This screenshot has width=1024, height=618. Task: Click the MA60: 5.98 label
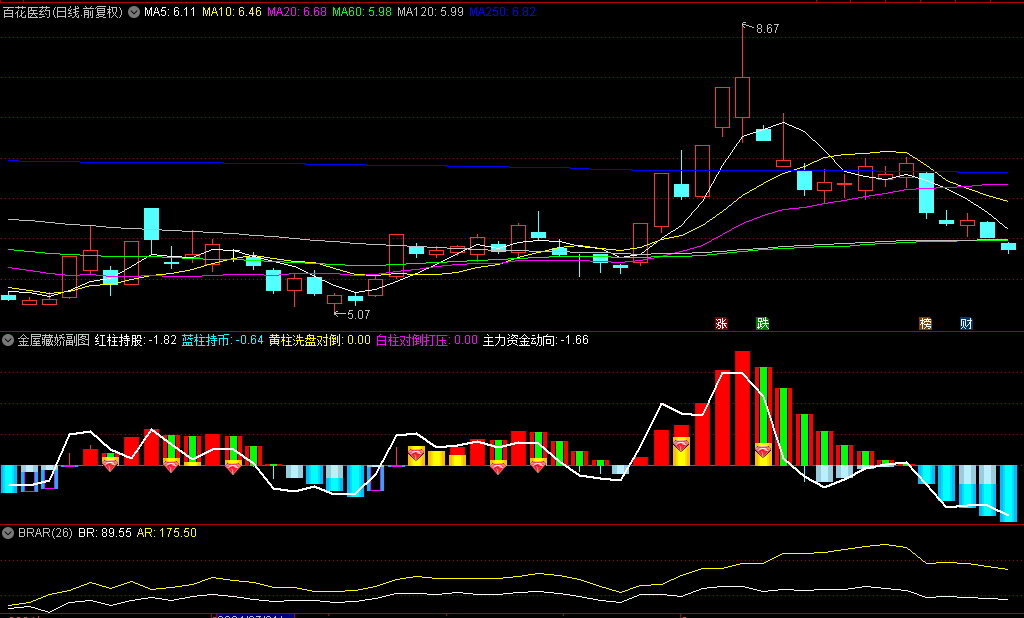tap(362, 12)
